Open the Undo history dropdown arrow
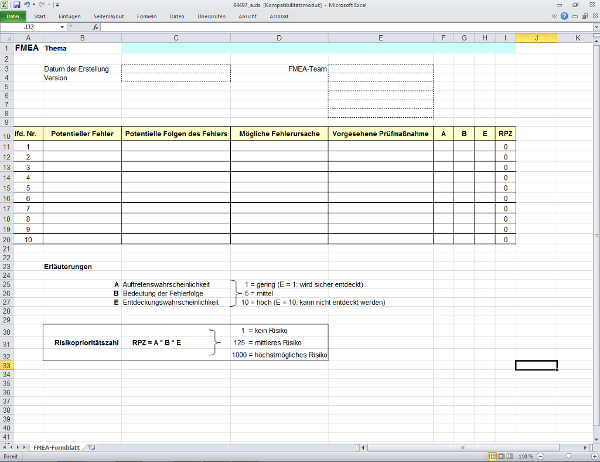This screenshot has width=600, height=462. tap(33, 5)
